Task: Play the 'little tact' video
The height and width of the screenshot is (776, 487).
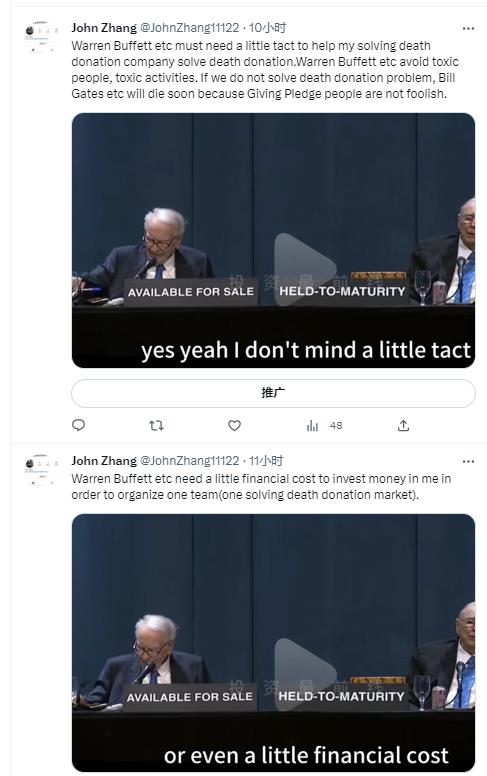Action: (x=305, y=270)
